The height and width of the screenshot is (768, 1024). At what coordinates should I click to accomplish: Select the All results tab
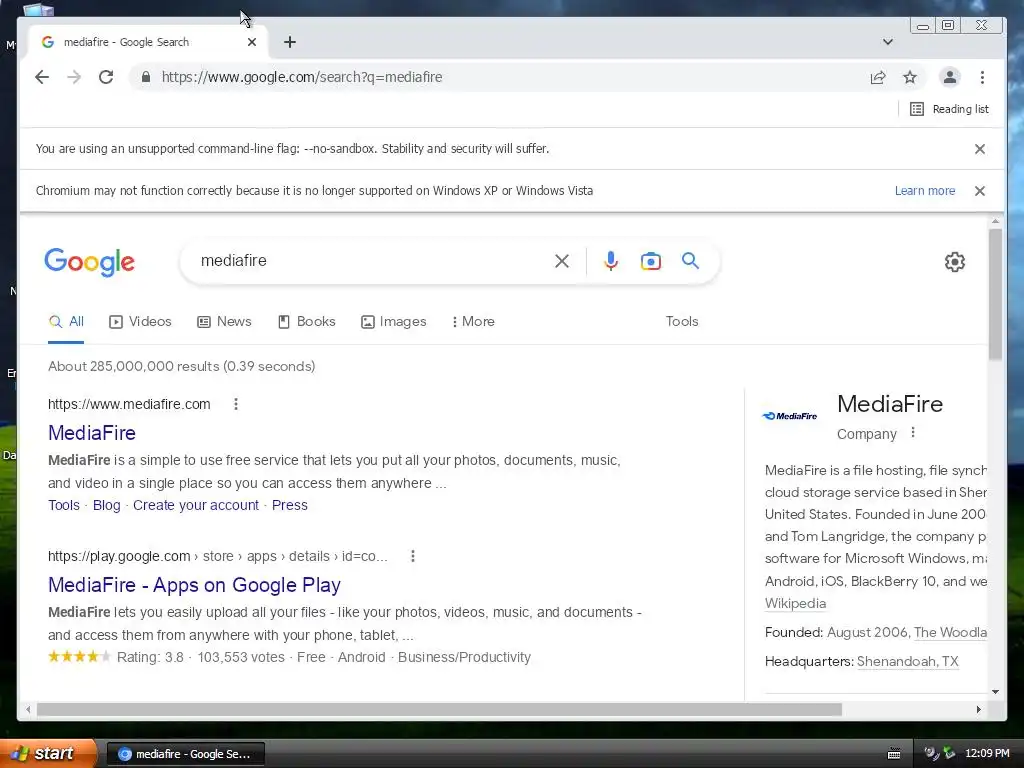pyautogui.click(x=66, y=321)
